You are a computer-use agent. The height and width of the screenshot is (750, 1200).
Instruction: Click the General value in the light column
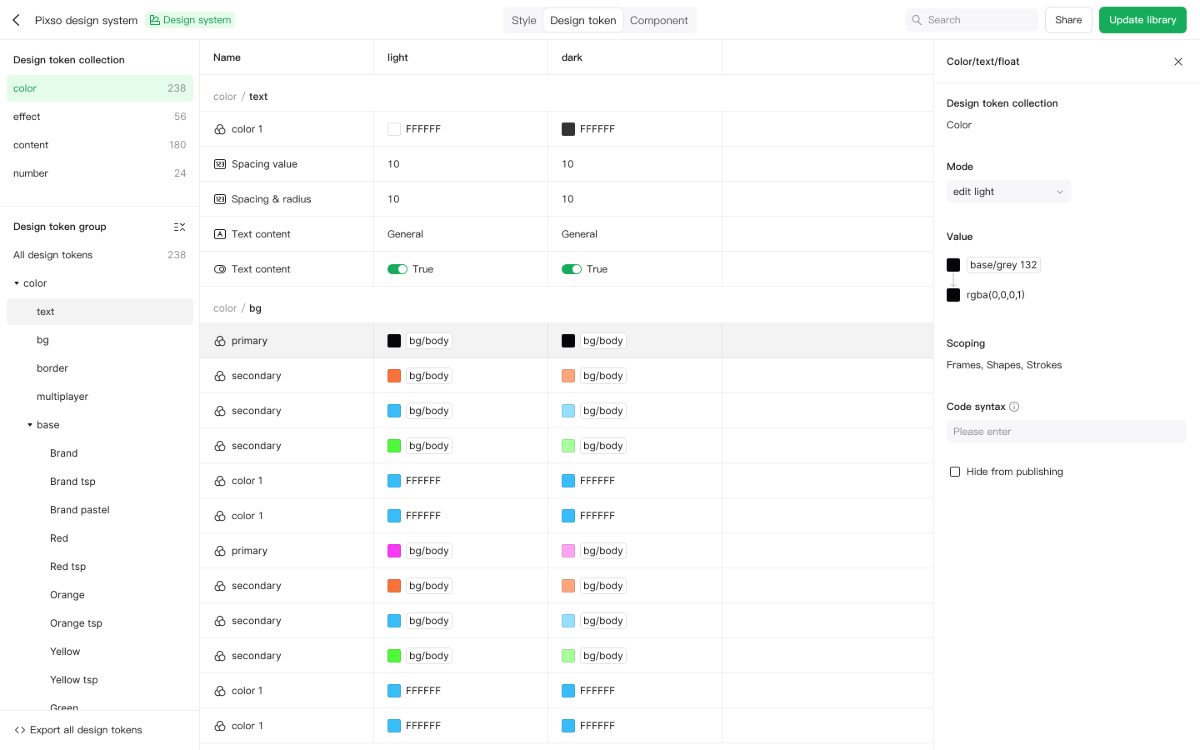pos(405,234)
